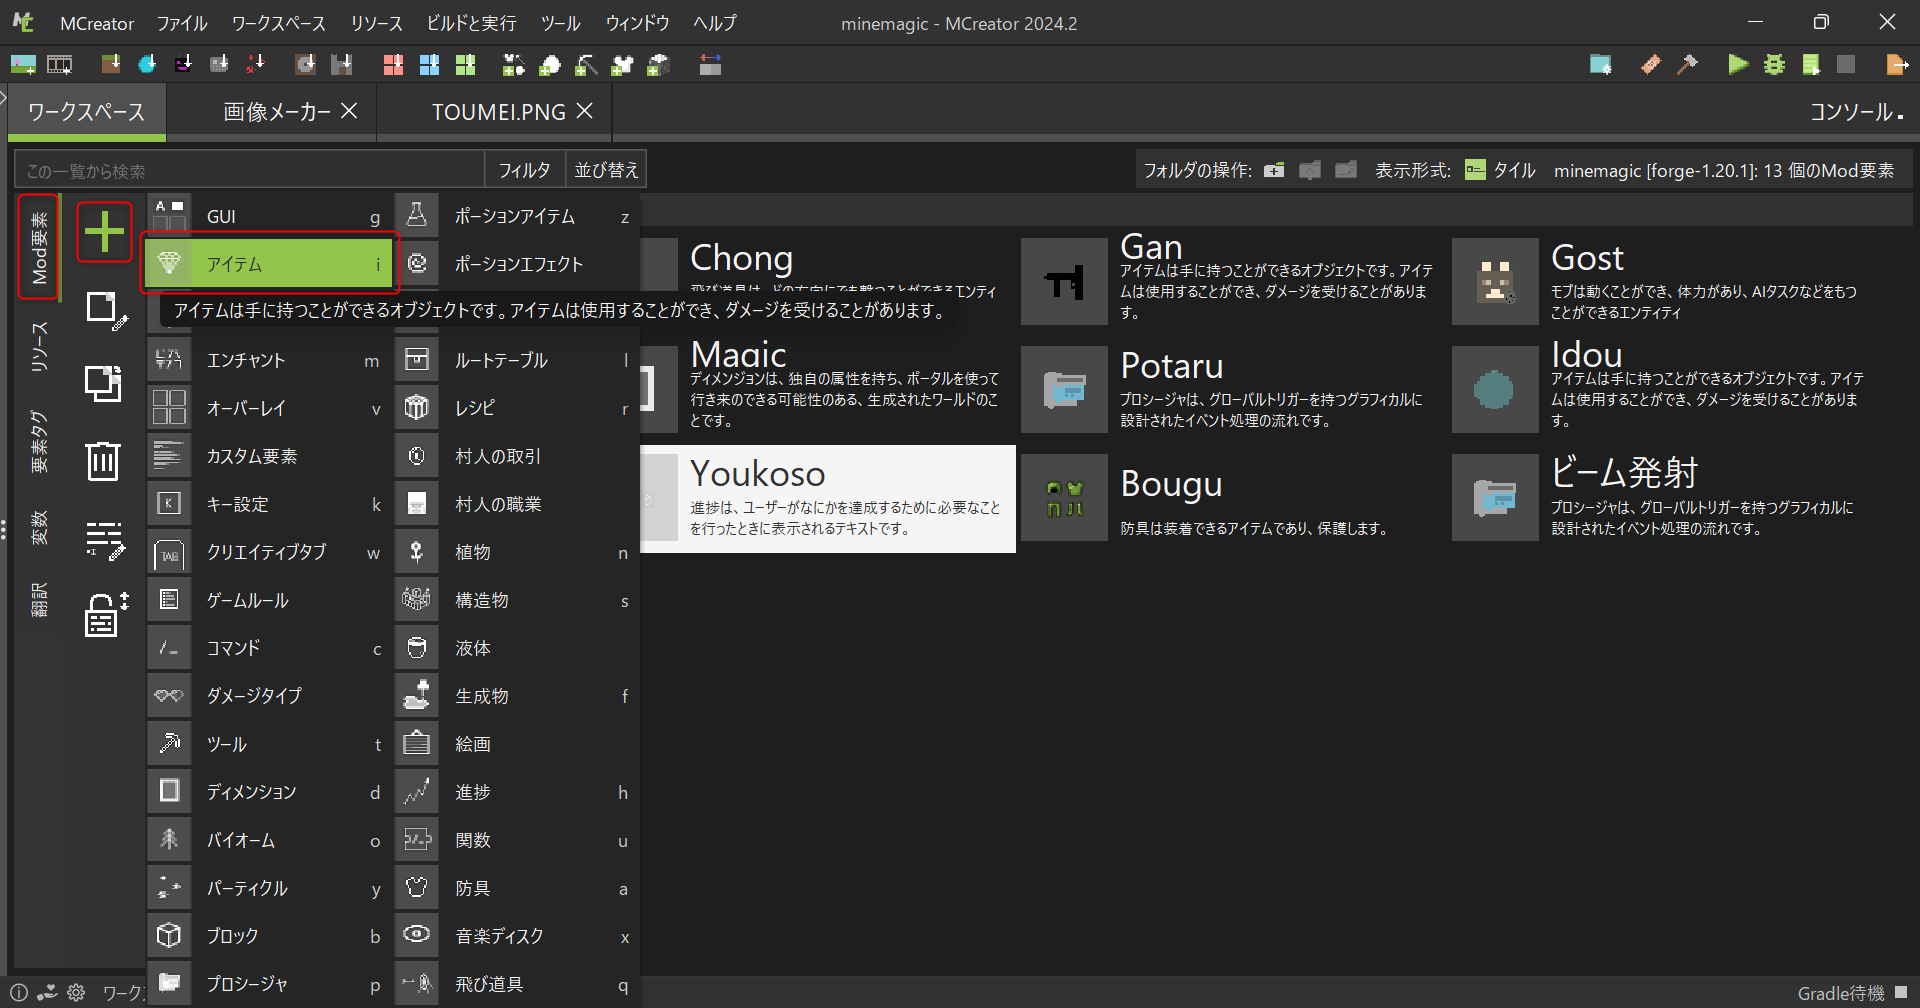The width and height of the screenshot is (1920, 1008).
Task: Select the 翻訳 side tab
Action: (x=39, y=600)
